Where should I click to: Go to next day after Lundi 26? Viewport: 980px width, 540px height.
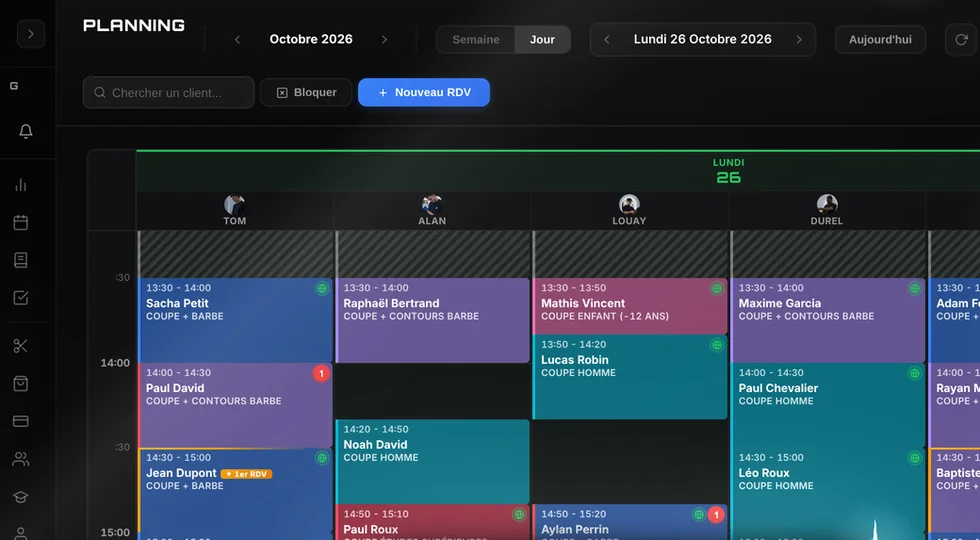click(x=799, y=39)
